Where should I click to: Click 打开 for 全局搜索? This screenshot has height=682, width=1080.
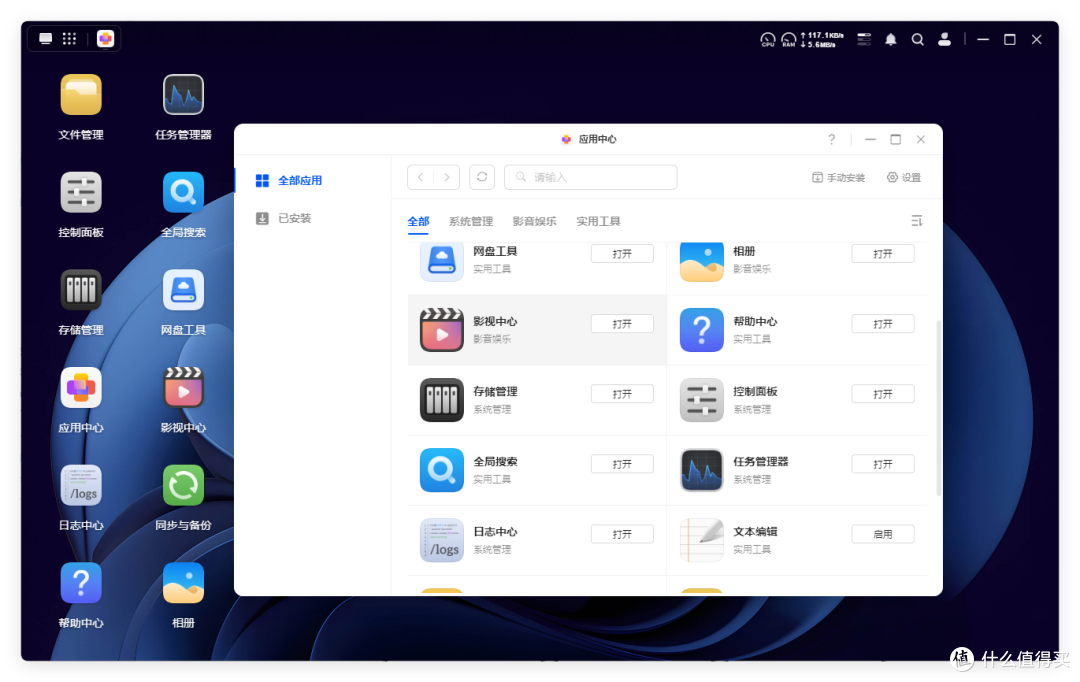(622, 464)
